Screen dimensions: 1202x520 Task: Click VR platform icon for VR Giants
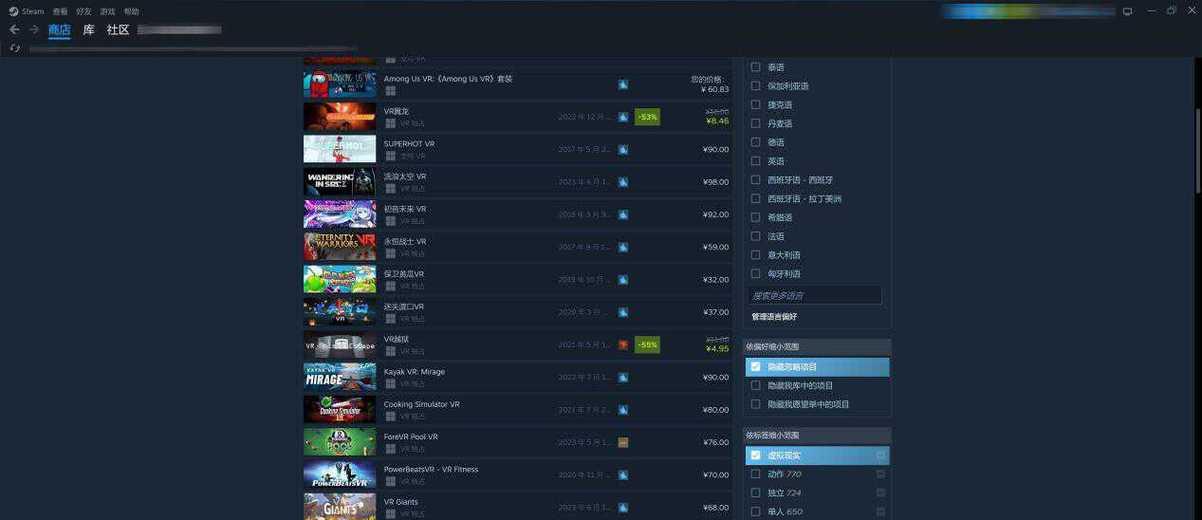click(623, 507)
